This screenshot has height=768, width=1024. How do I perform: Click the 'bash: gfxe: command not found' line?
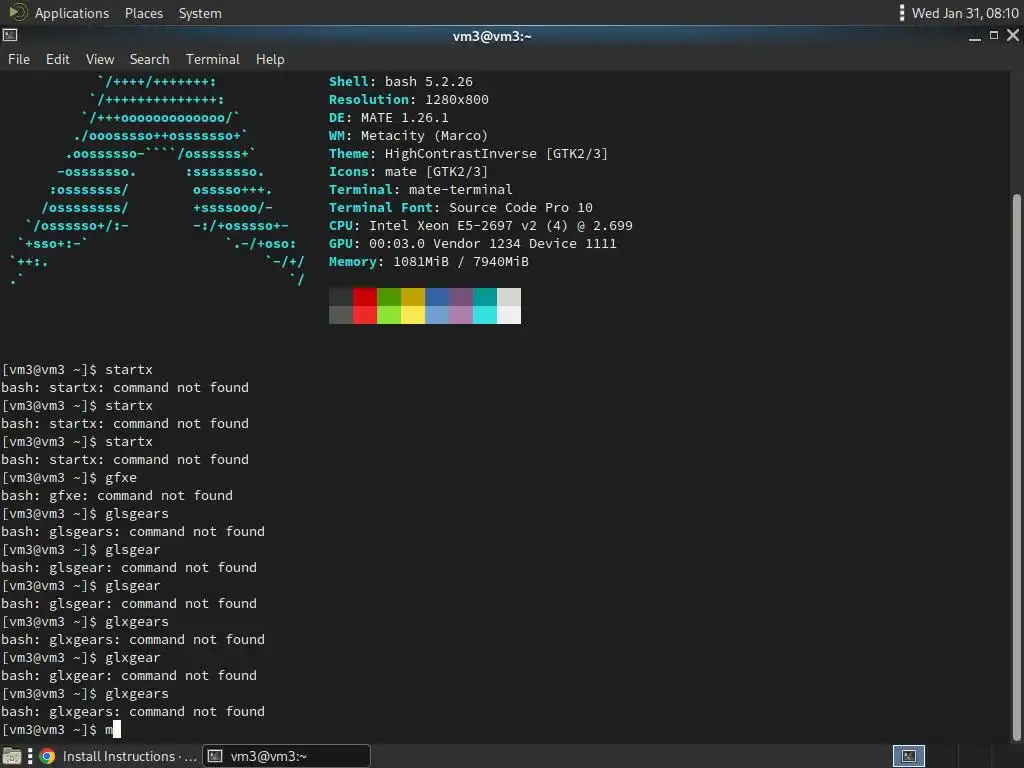pyautogui.click(x=117, y=496)
